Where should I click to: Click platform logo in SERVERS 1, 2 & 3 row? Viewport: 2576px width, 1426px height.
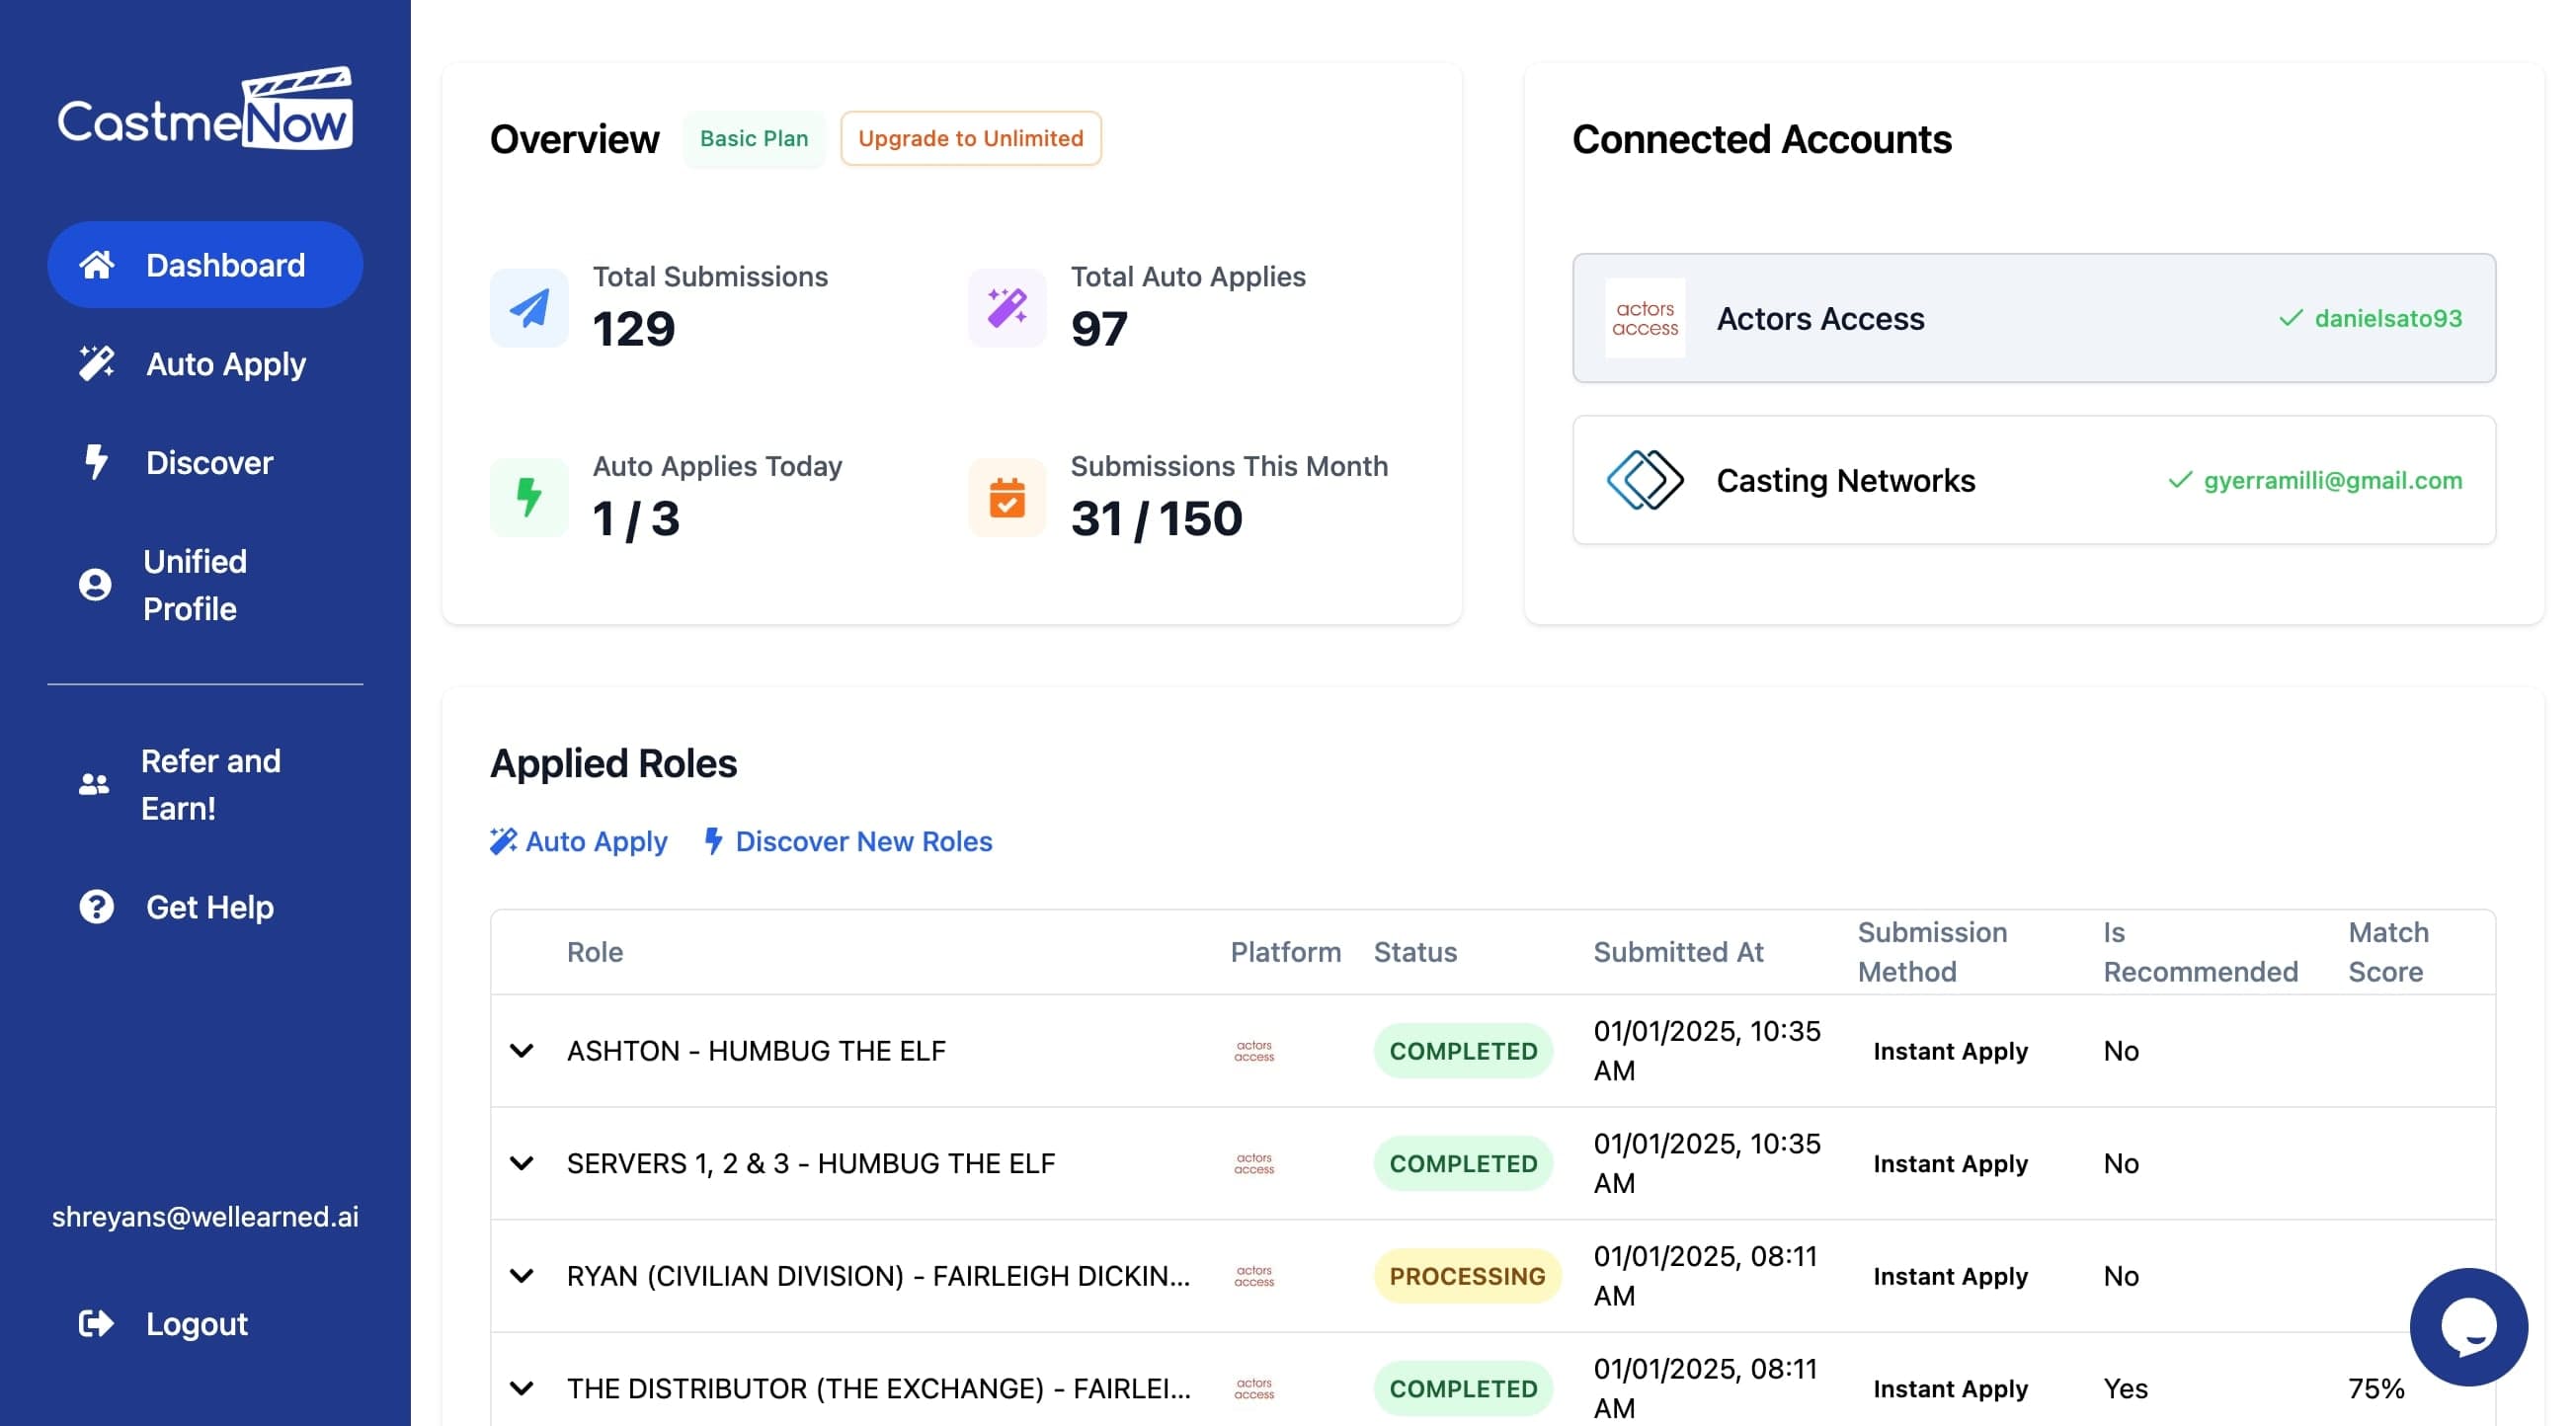pyautogui.click(x=1254, y=1163)
